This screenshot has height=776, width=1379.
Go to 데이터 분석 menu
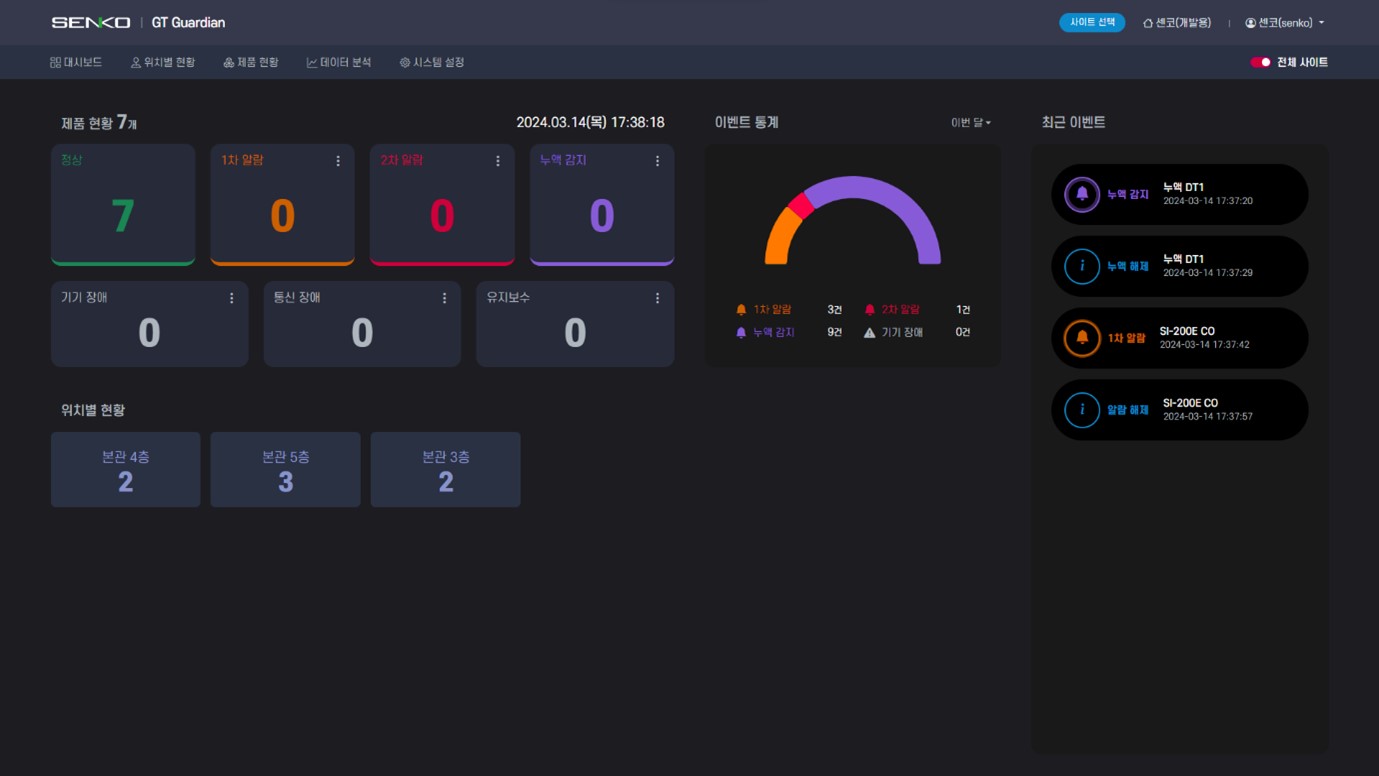coord(339,62)
